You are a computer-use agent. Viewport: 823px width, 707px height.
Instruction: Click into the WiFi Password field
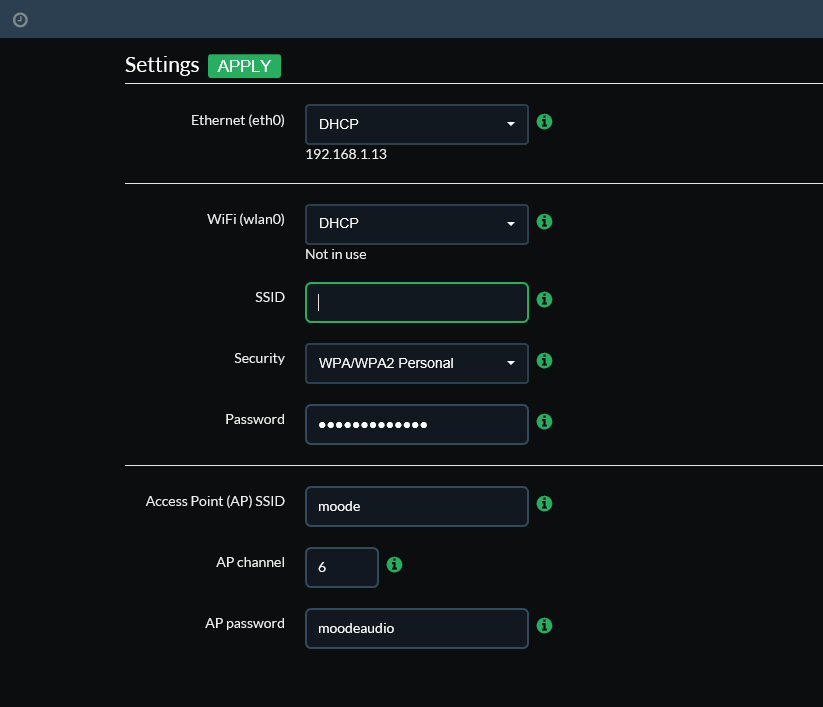[417, 425]
